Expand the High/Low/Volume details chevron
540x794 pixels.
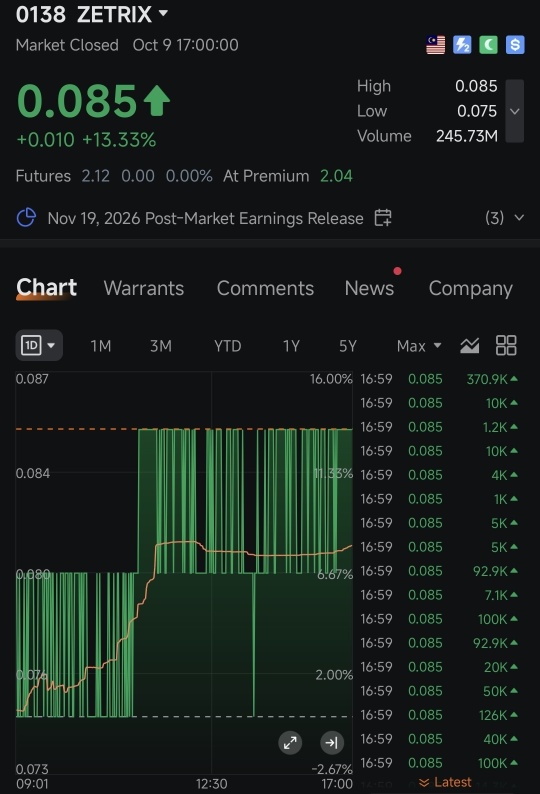click(515, 111)
